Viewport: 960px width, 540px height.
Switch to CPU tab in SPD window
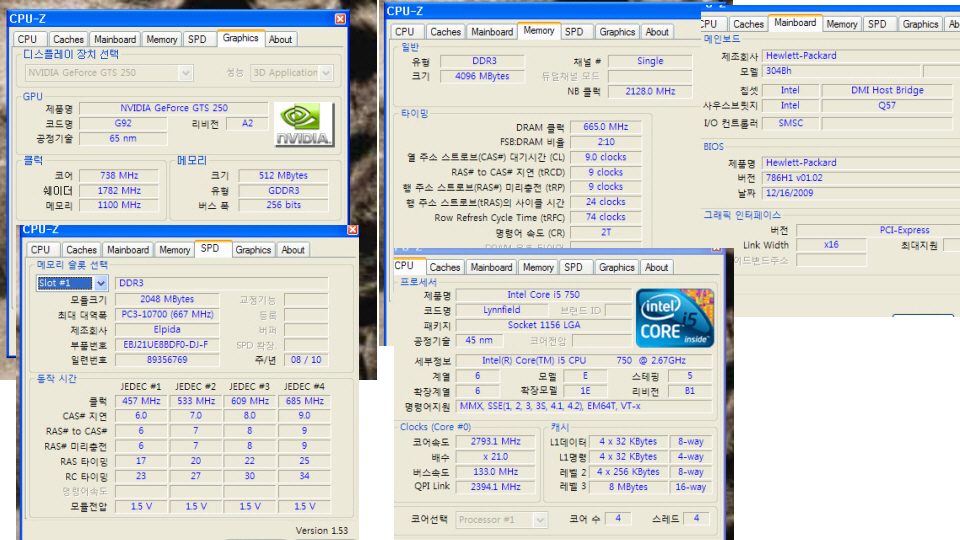point(40,250)
